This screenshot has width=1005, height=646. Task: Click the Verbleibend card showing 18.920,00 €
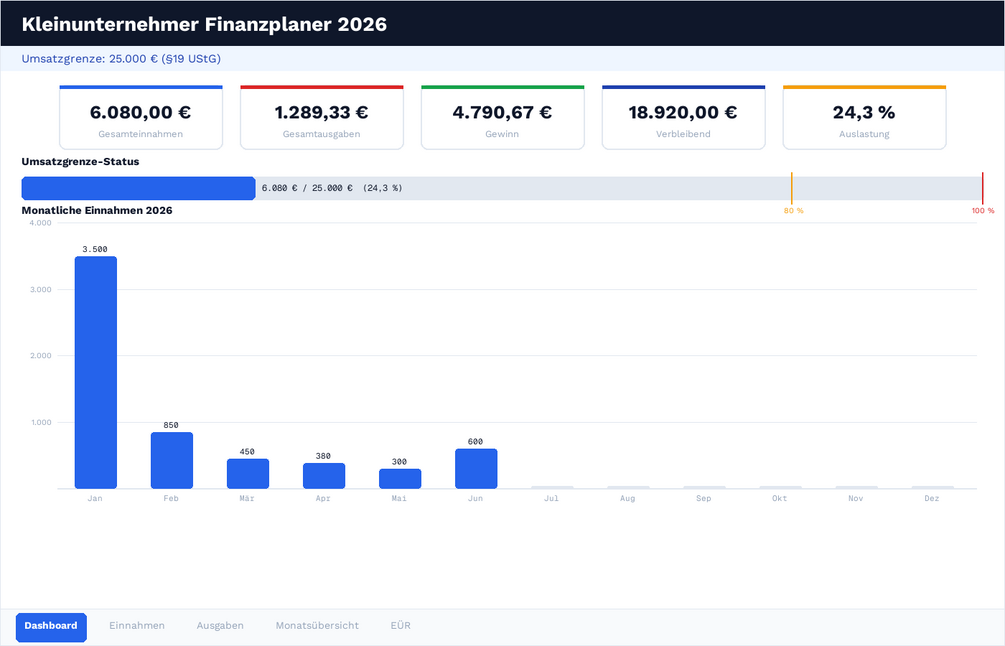[683, 118]
